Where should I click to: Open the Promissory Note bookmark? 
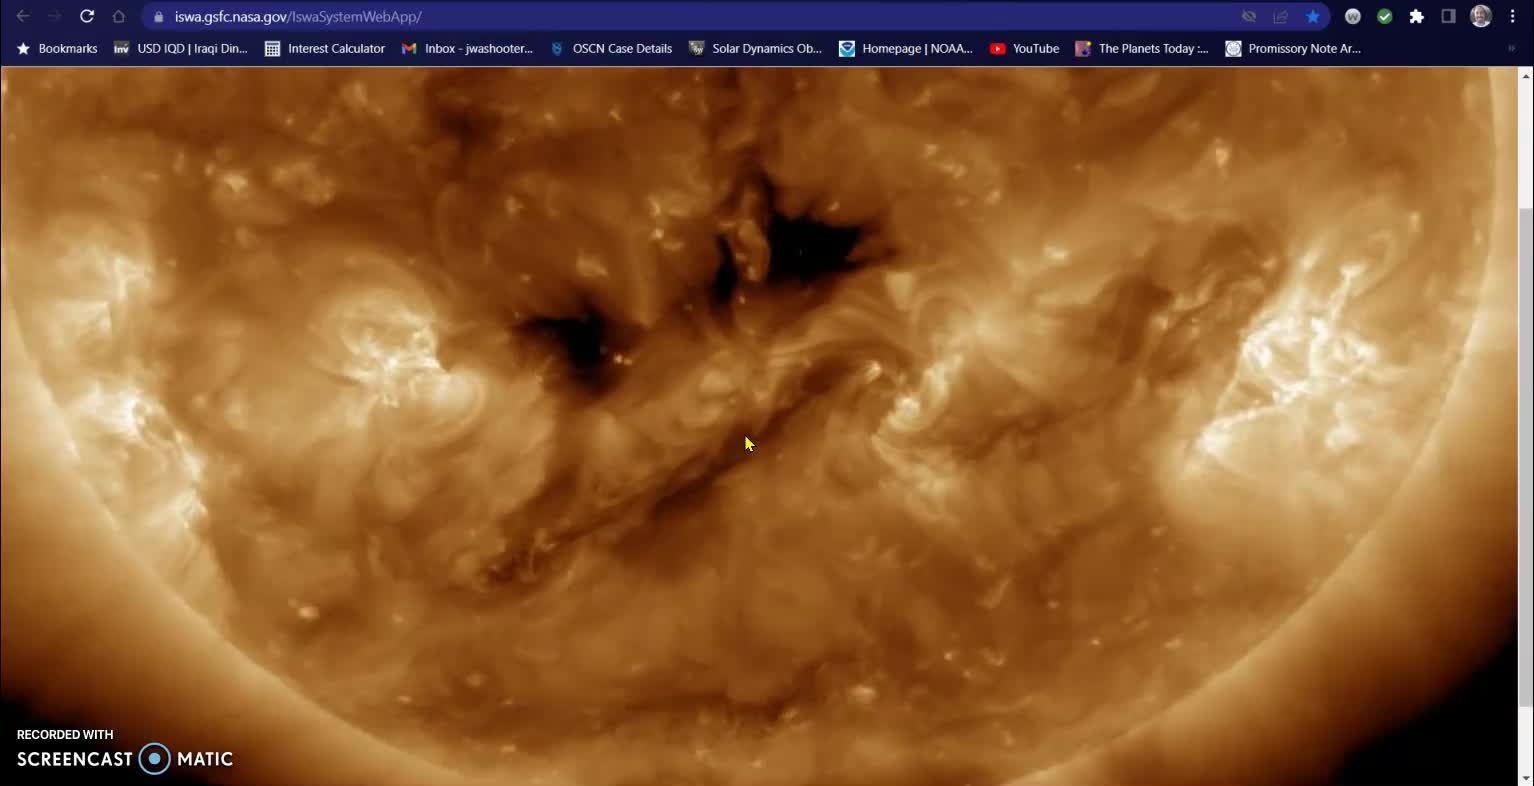tap(1293, 48)
